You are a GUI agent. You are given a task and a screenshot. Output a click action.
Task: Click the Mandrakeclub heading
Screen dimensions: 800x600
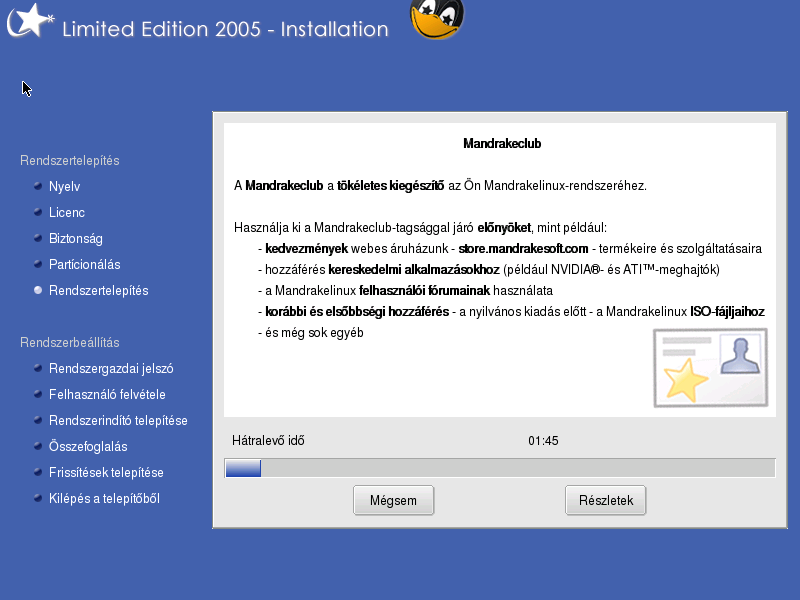click(x=502, y=144)
